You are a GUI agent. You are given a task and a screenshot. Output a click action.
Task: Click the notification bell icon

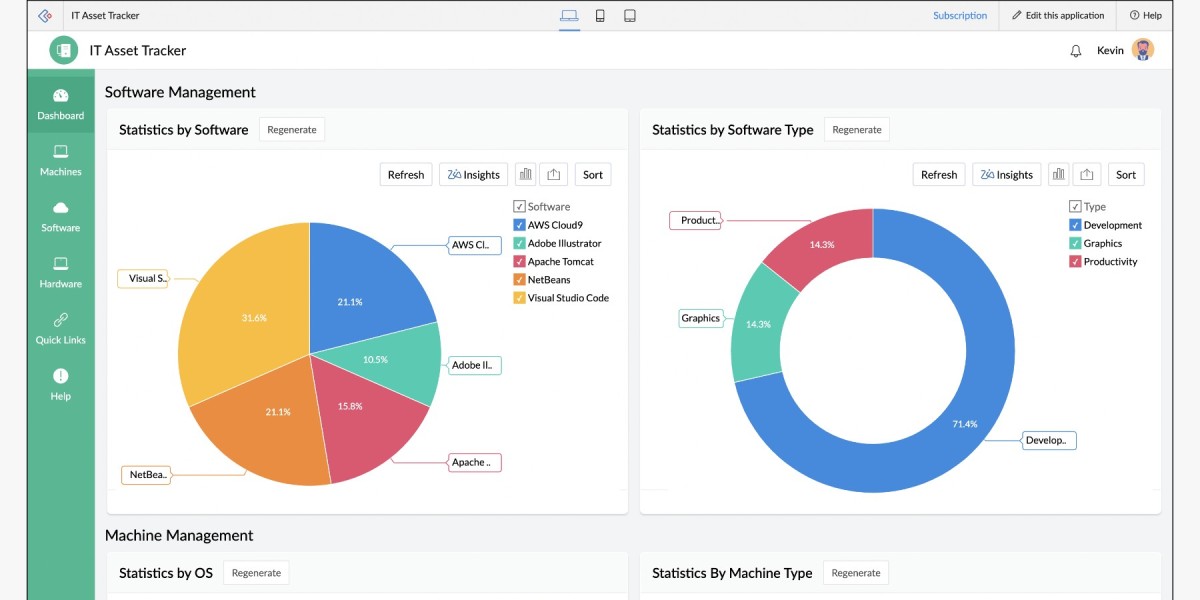[x=1076, y=51]
